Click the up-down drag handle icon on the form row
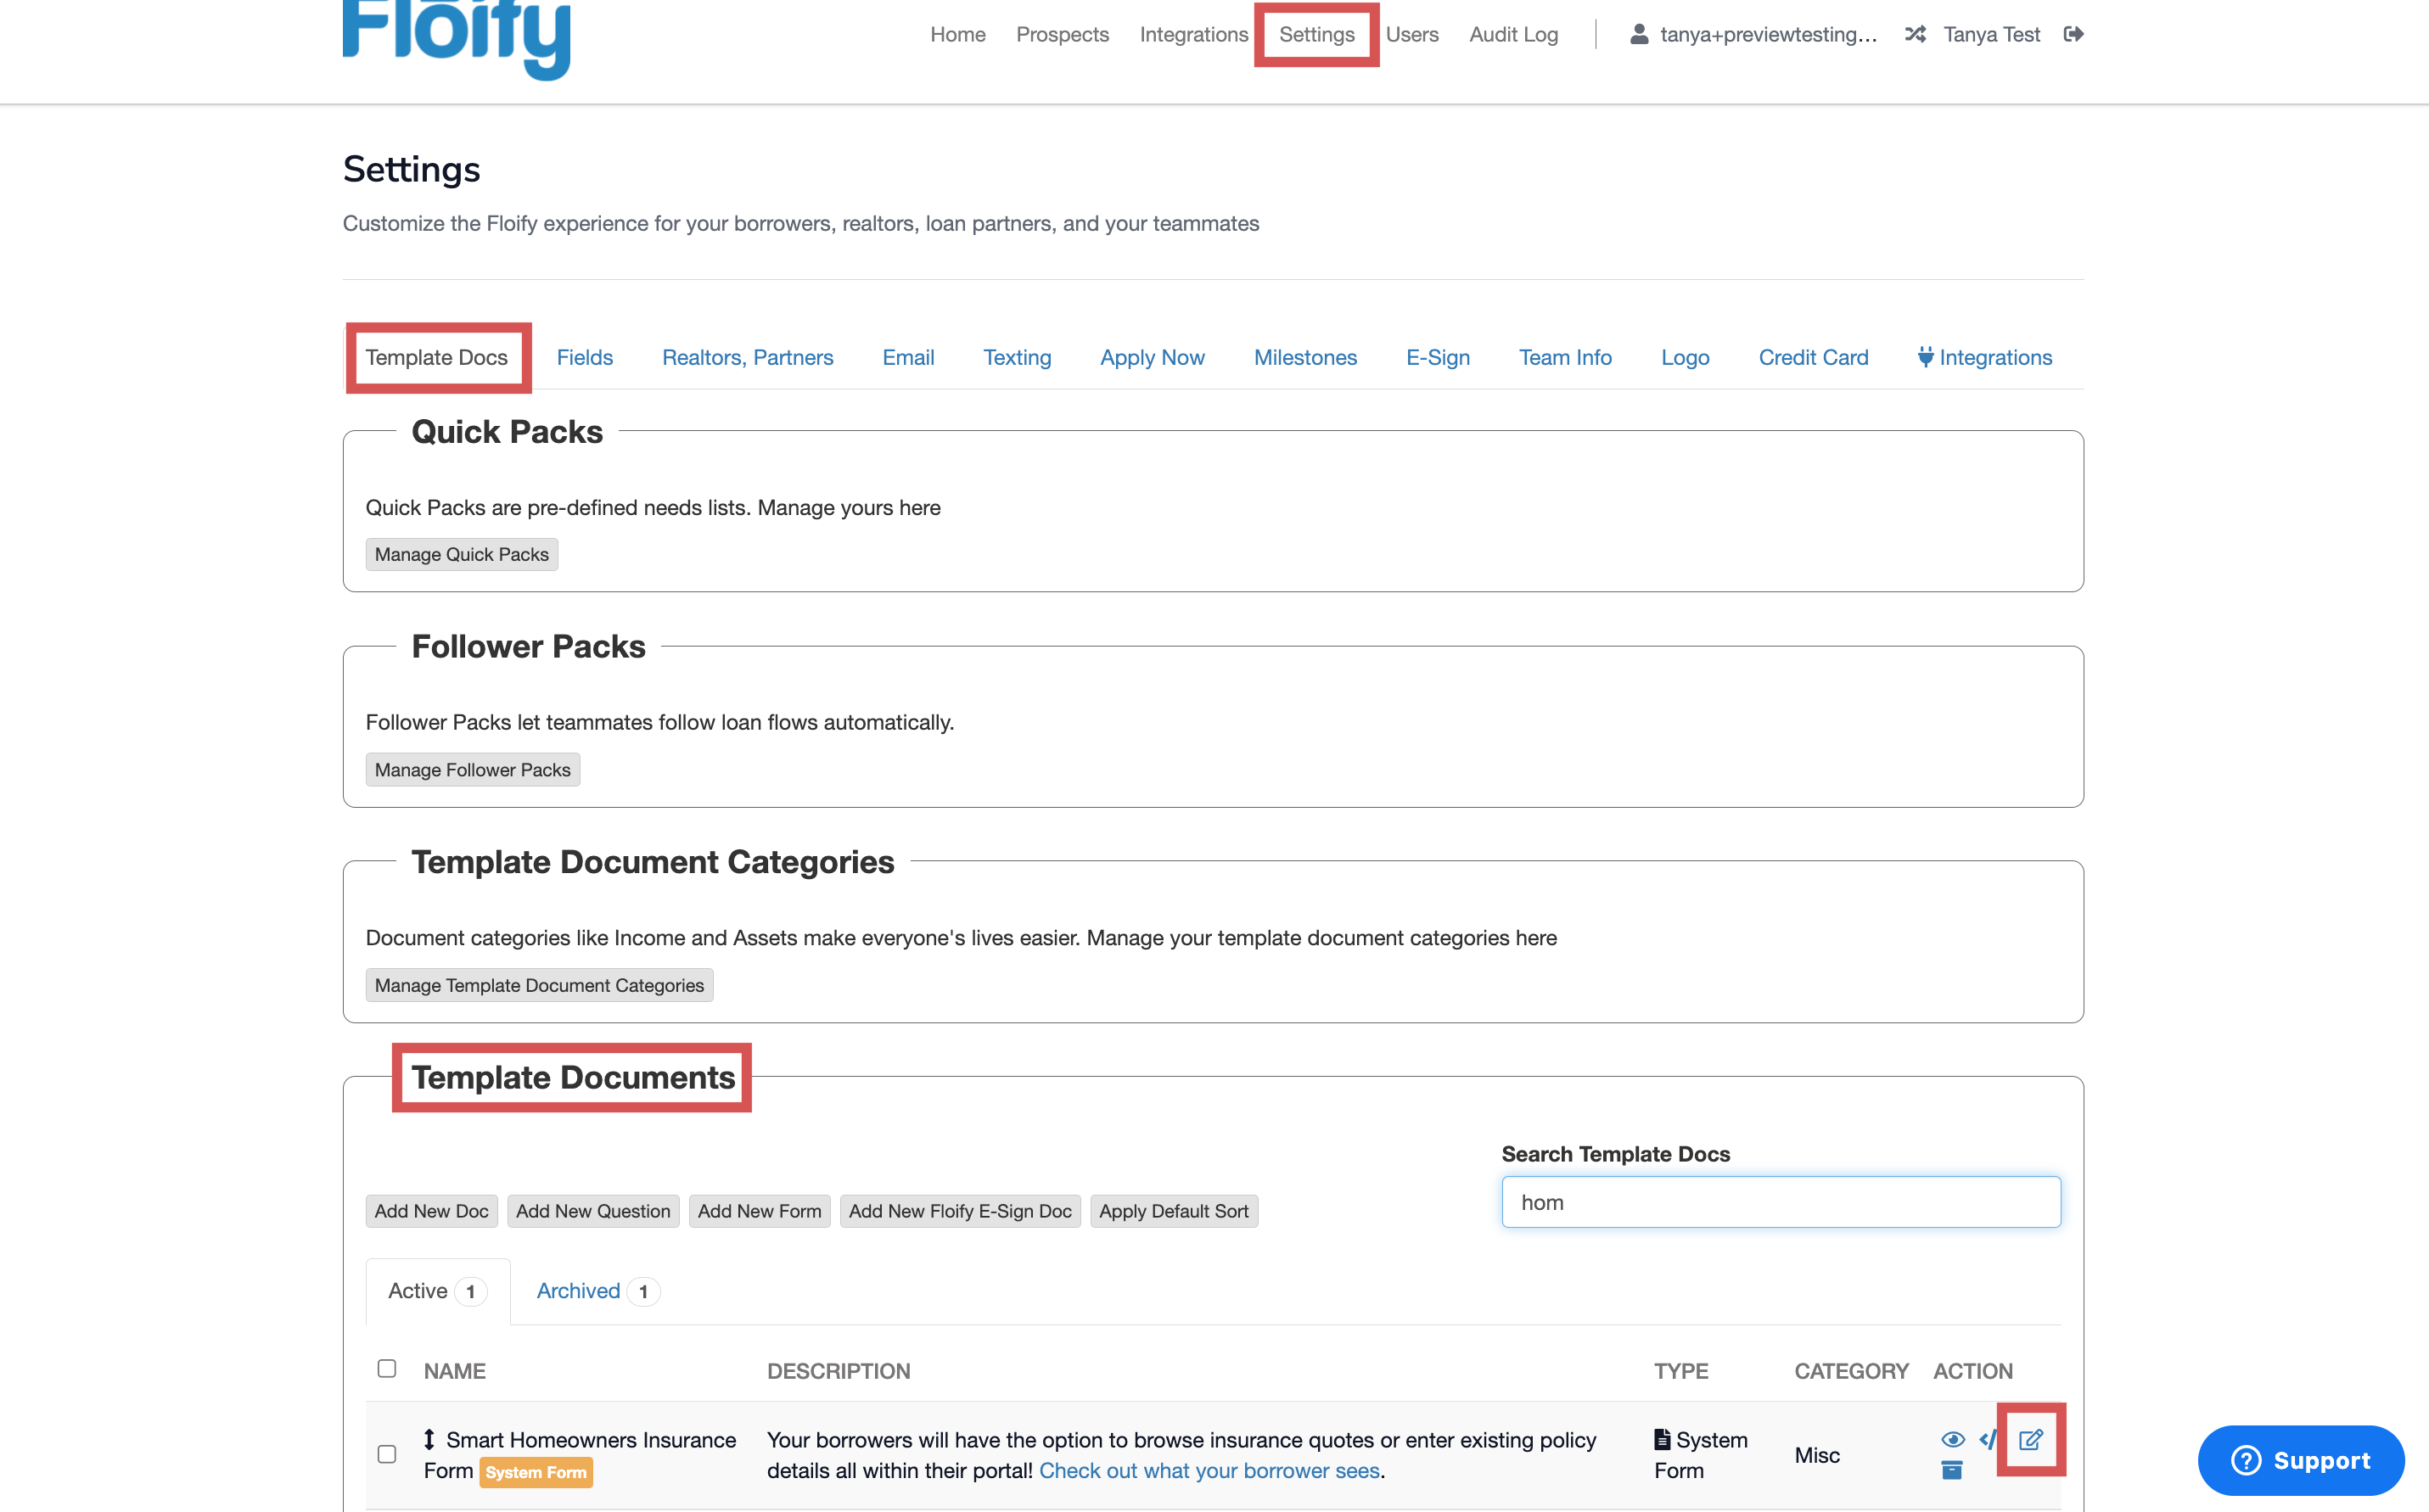Viewport: 2429px width, 1512px height. pos(429,1439)
